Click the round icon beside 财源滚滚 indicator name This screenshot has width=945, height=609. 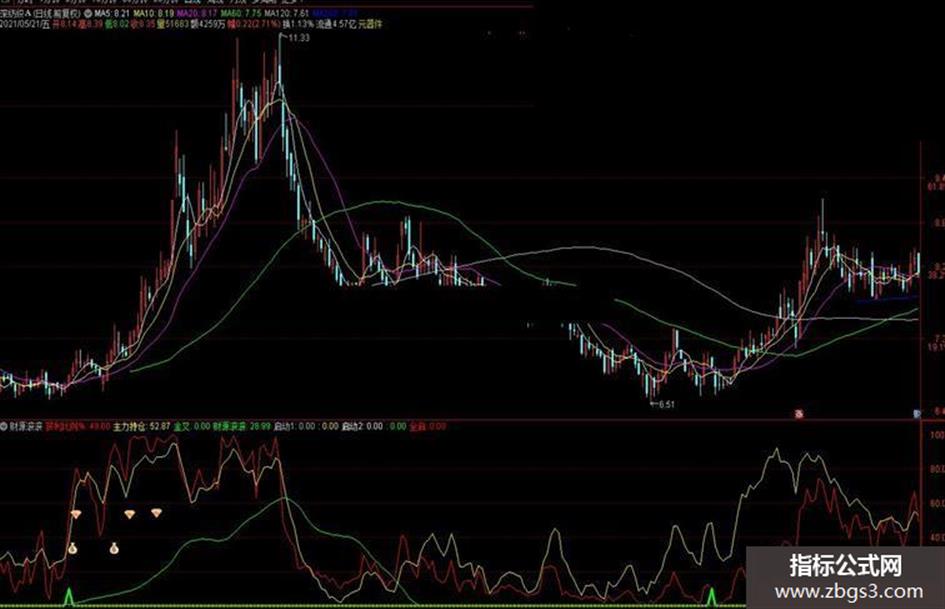[4, 426]
